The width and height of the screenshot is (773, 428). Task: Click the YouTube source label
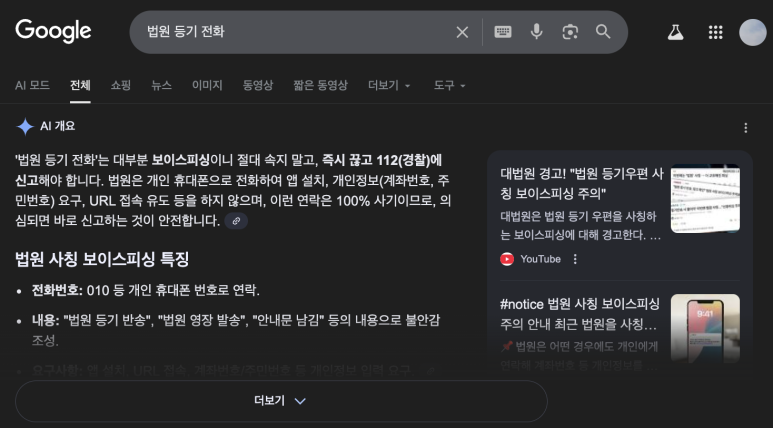(540, 259)
